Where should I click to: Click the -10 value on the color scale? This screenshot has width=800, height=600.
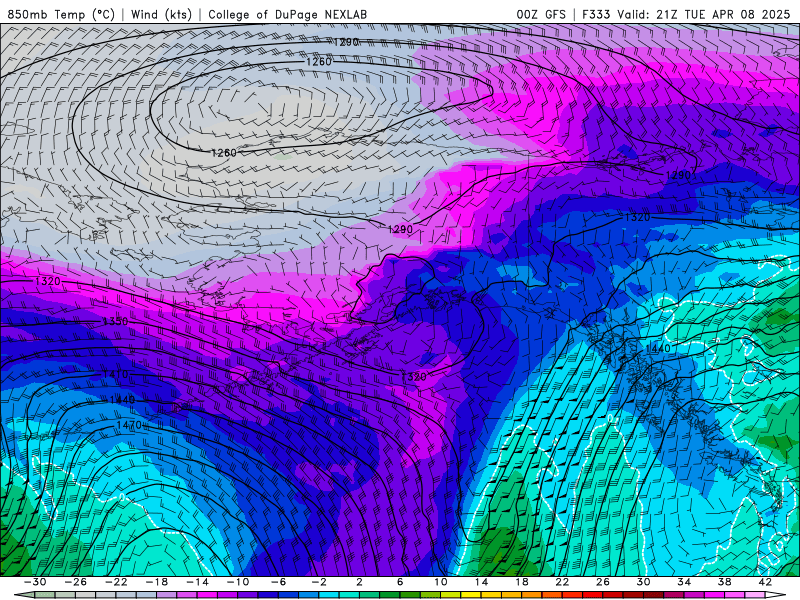tap(237, 582)
